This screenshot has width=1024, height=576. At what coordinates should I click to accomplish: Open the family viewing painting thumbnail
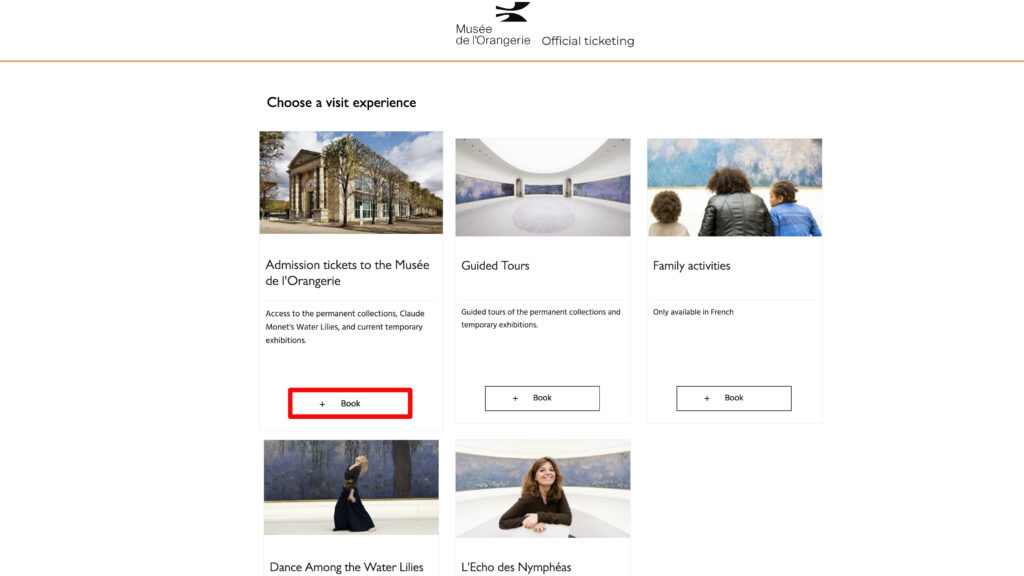point(734,187)
